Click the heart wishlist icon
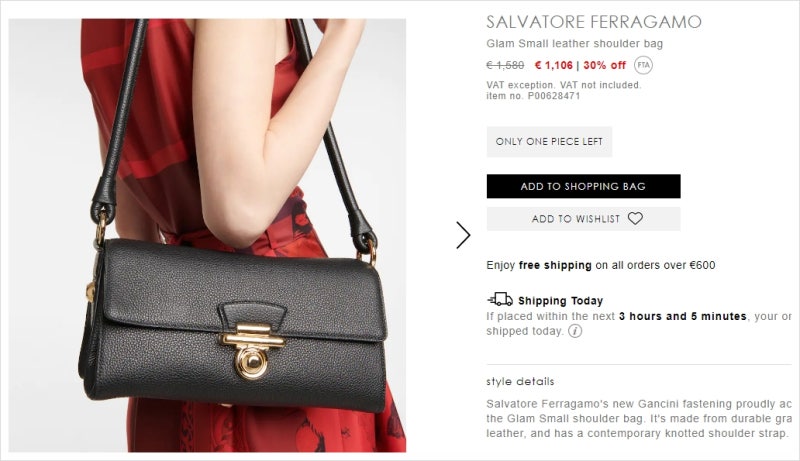 coord(635,219)
